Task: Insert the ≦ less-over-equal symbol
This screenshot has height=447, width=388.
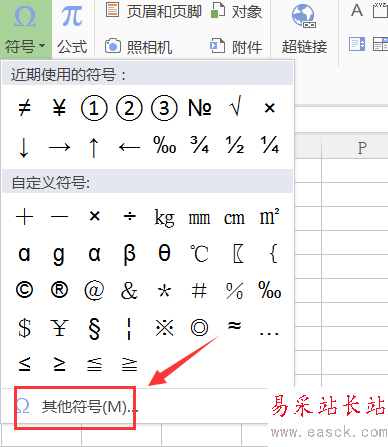Action: pyautogui.click(x=94, y=364)
